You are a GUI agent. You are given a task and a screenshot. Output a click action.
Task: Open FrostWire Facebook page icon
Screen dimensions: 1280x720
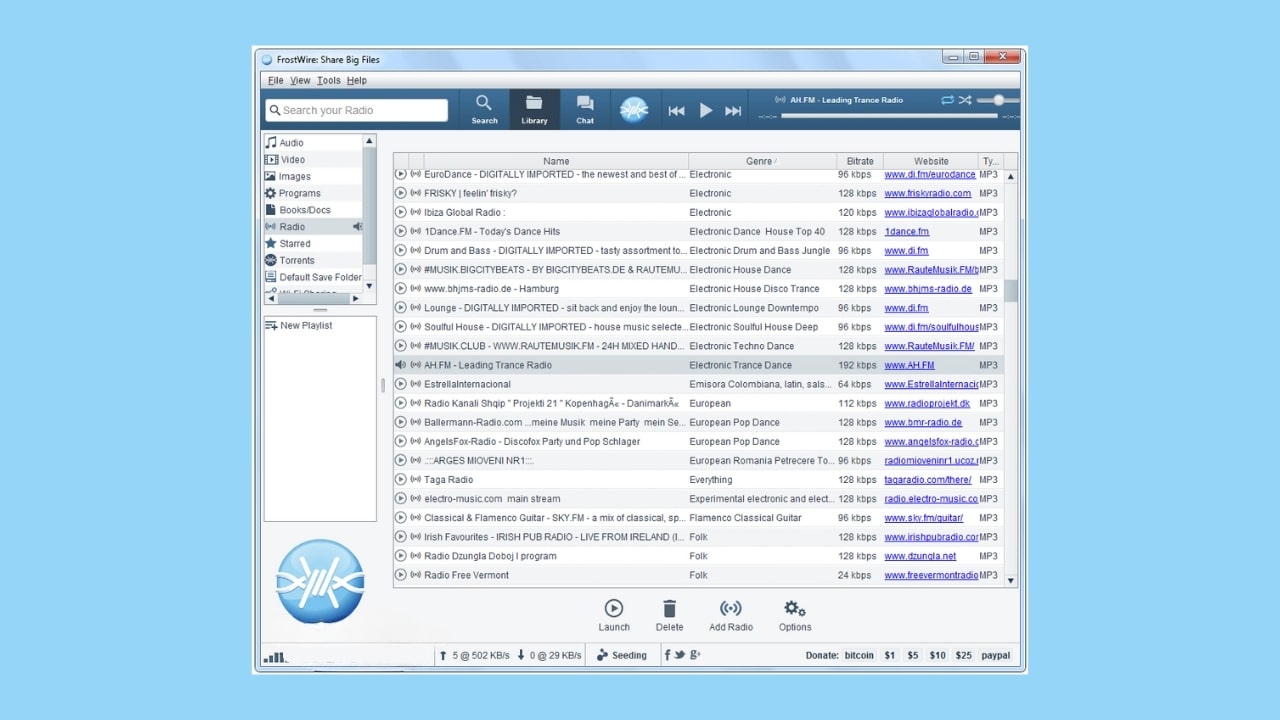[668, 656]
